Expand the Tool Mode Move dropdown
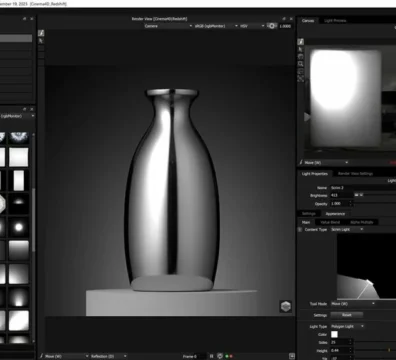Screen dimensions: 396x360 pyautogui.click(x=353, y=304)
